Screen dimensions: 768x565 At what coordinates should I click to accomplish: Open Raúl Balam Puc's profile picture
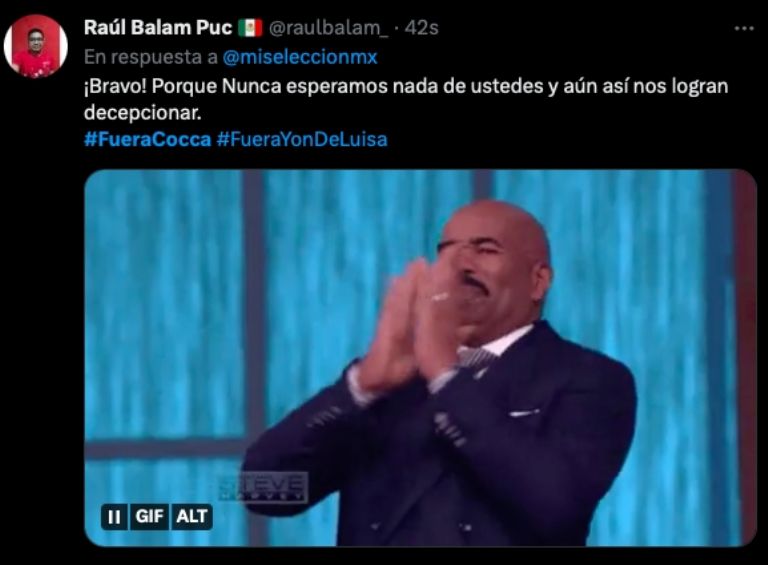(x=36, y=46)
